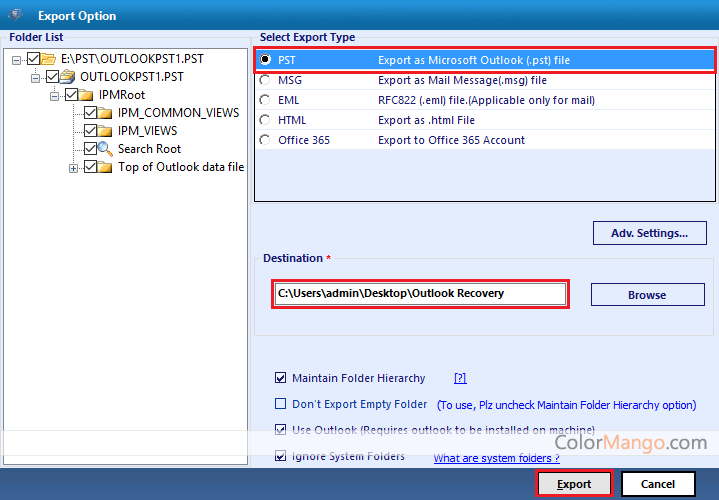Click the Browse button
This screenshot has width=719, height=500.
(x=647, y=294)
